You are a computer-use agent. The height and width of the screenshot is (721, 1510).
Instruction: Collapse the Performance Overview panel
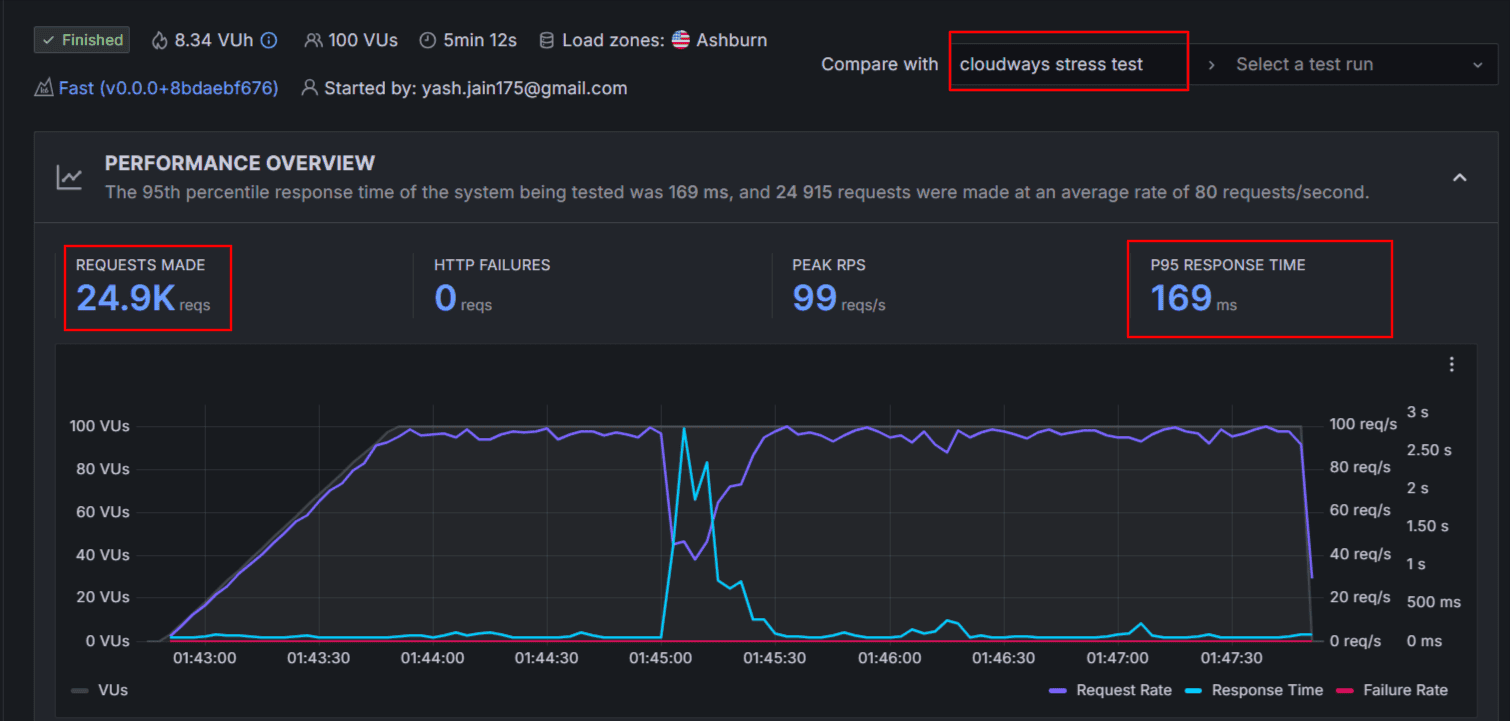[1460, 177]
